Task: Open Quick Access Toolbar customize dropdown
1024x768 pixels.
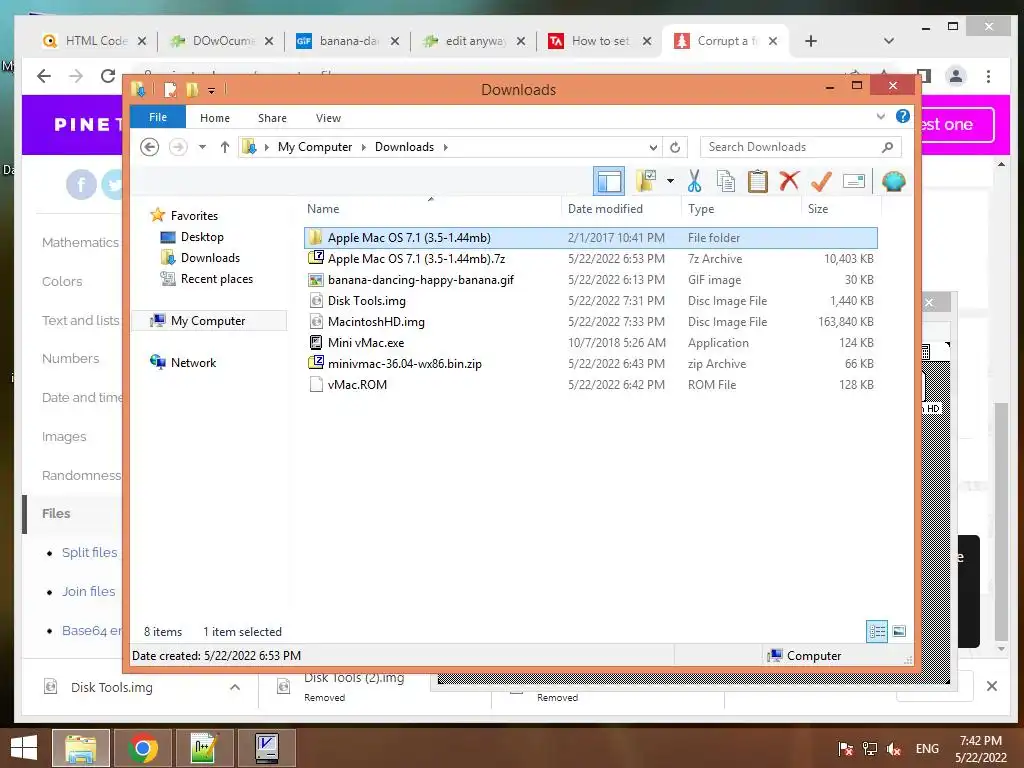Action: tap(212, 90)
